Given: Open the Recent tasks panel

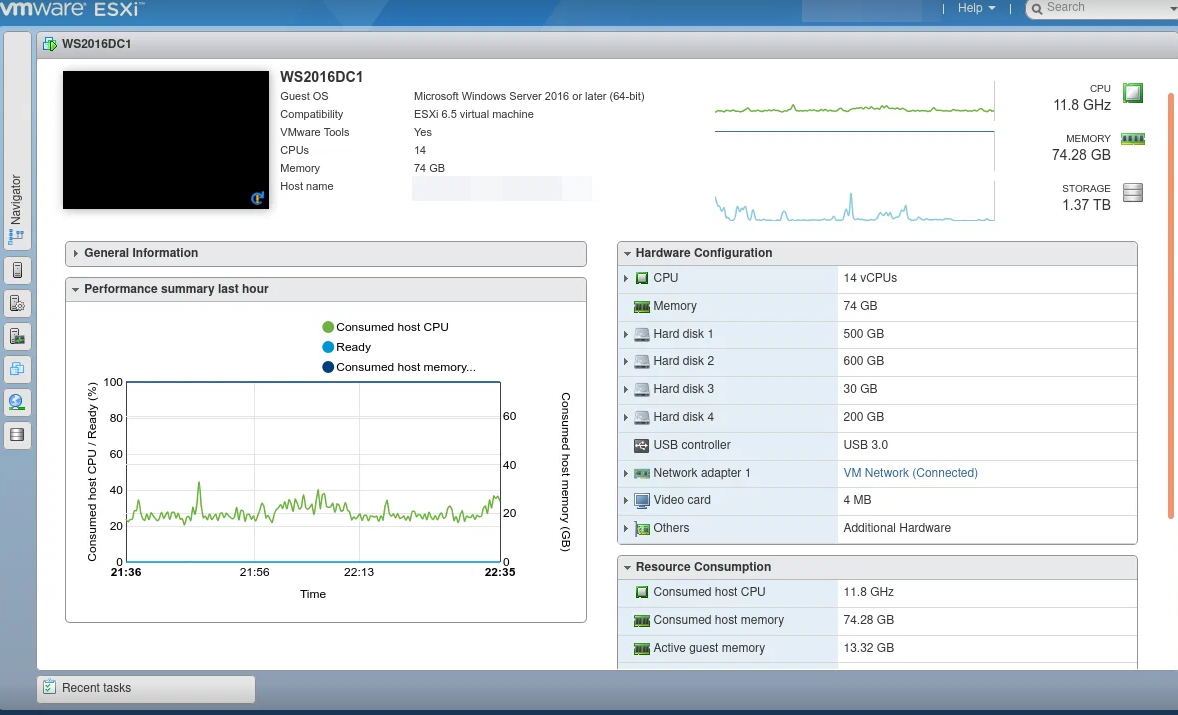Looking at the screenshot, I should coord(146,688).
